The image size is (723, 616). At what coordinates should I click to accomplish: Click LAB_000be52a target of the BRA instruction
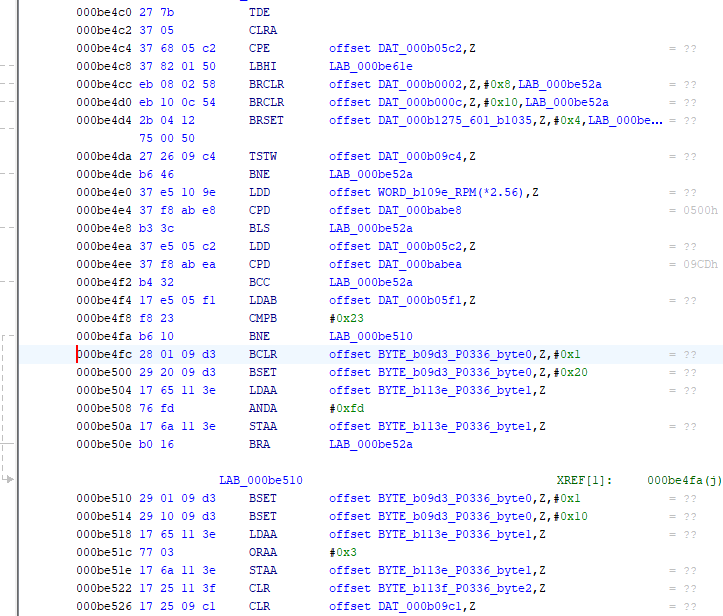(369, 444)
